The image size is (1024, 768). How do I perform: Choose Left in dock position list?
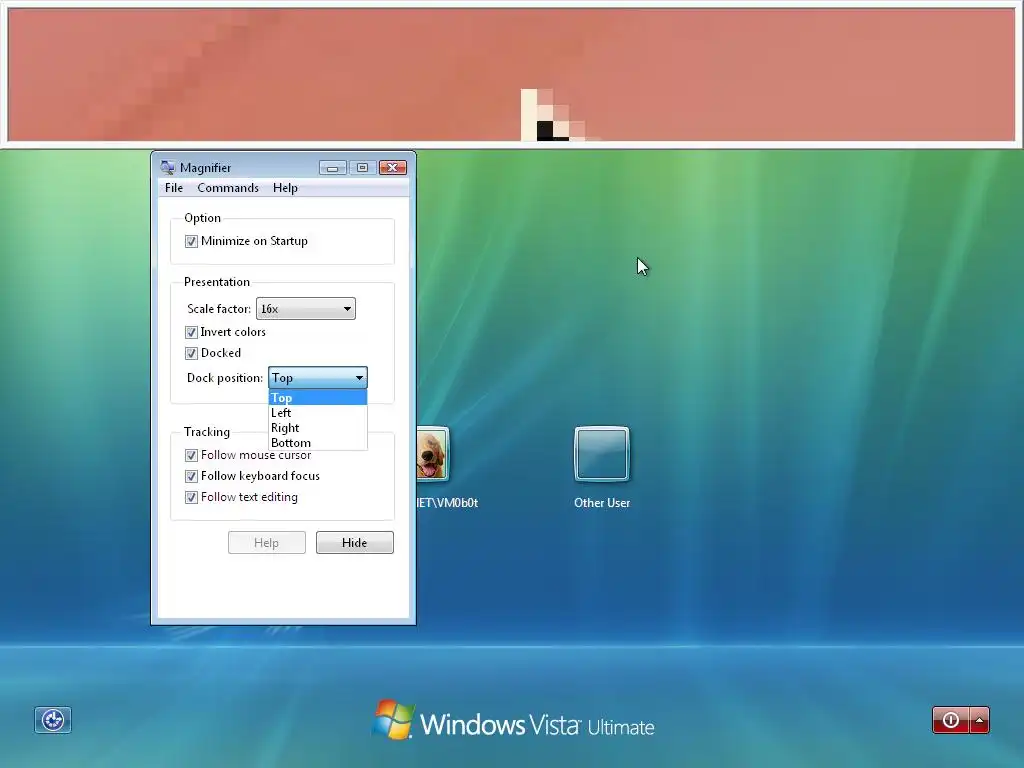coord(317,413)
